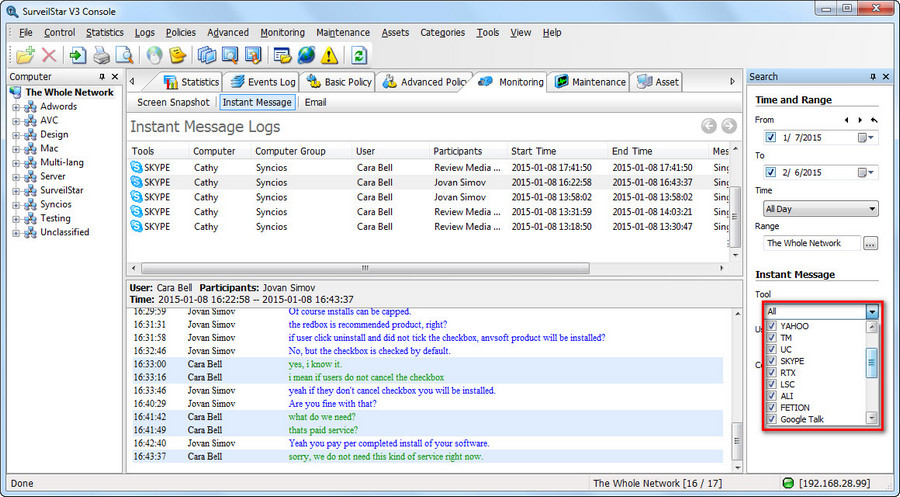Uncheck TM in the Tool list

(x=771, y=337)
